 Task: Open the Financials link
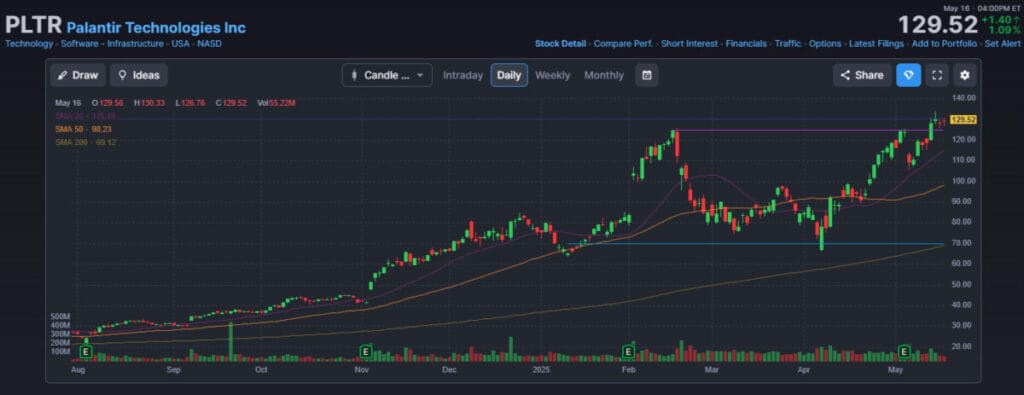[x=746, y=44]
